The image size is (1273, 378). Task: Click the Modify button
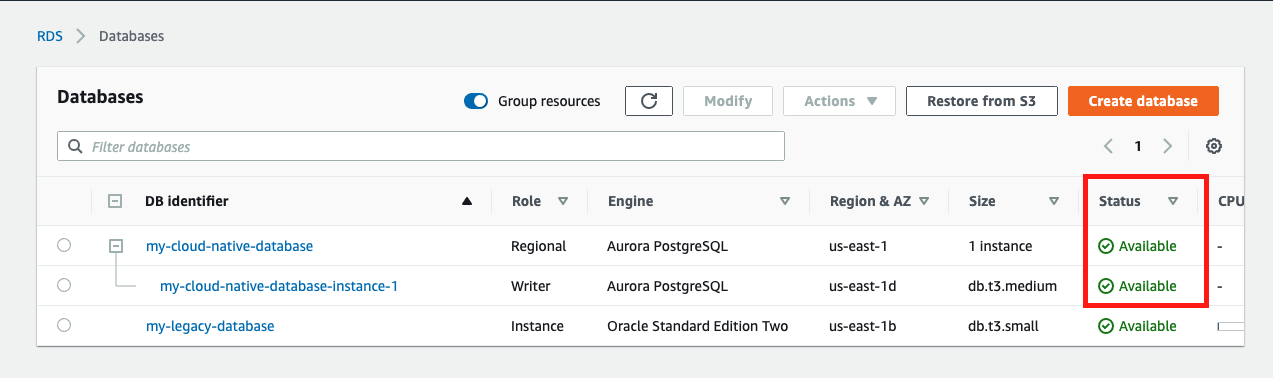point(728,101)
